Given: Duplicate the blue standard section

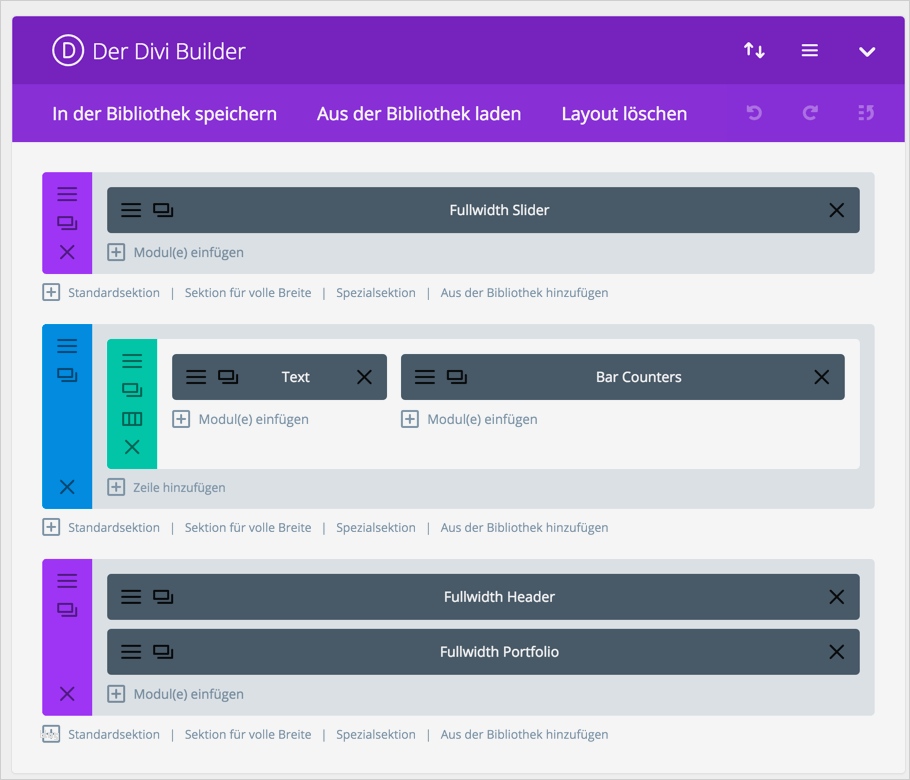Looking at the screenshot, I should coord(67,375).
